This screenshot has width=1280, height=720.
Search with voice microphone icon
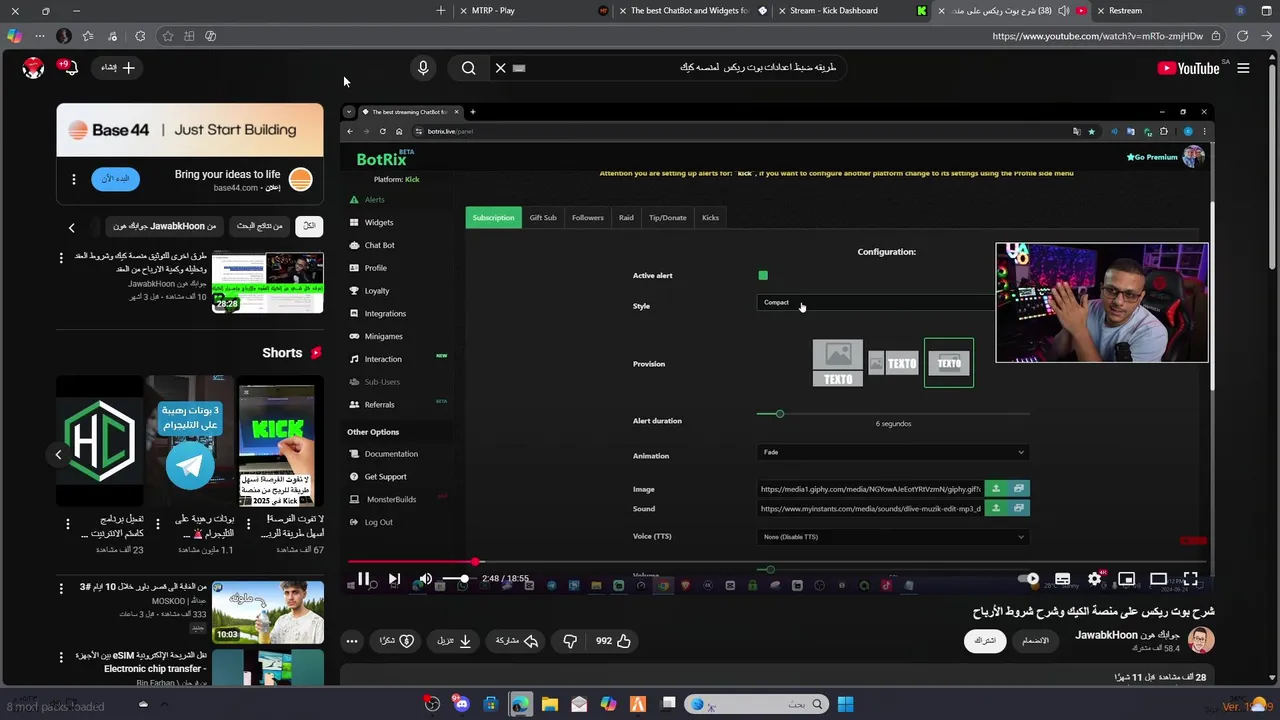coord(423,68)
